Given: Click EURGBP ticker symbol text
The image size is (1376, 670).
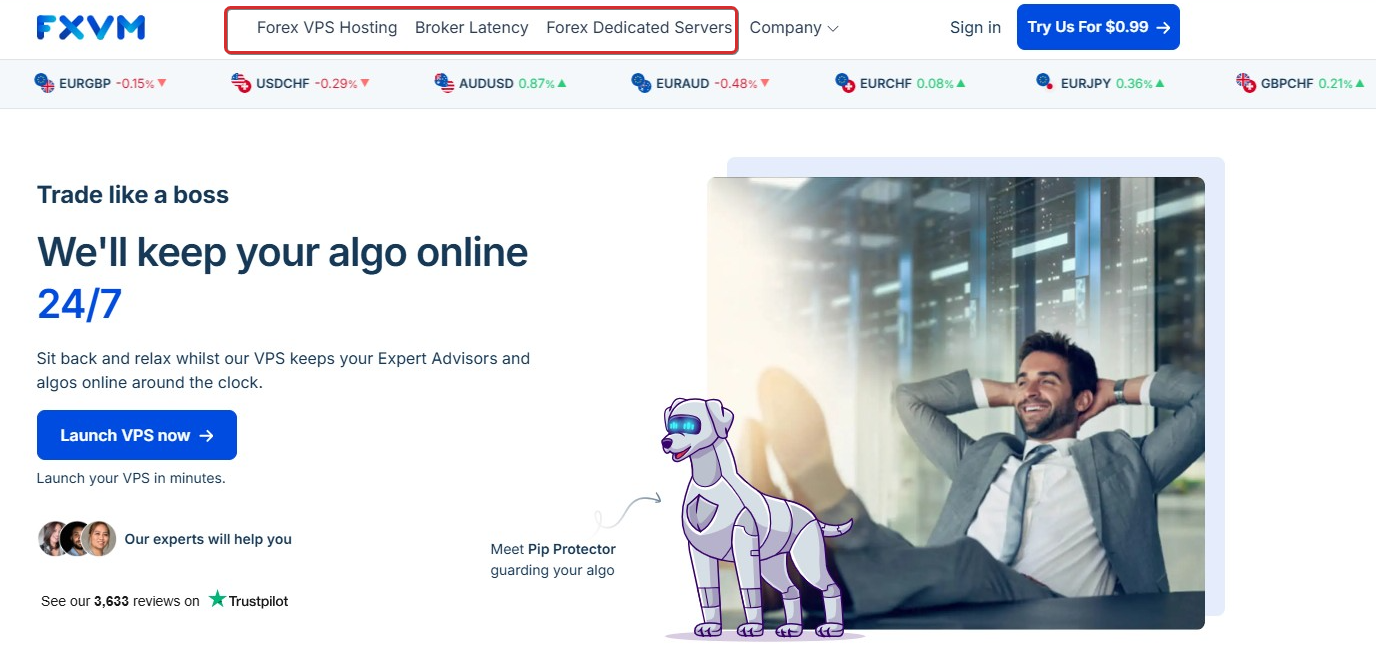Looking at the screenshot, I should 85,84.
